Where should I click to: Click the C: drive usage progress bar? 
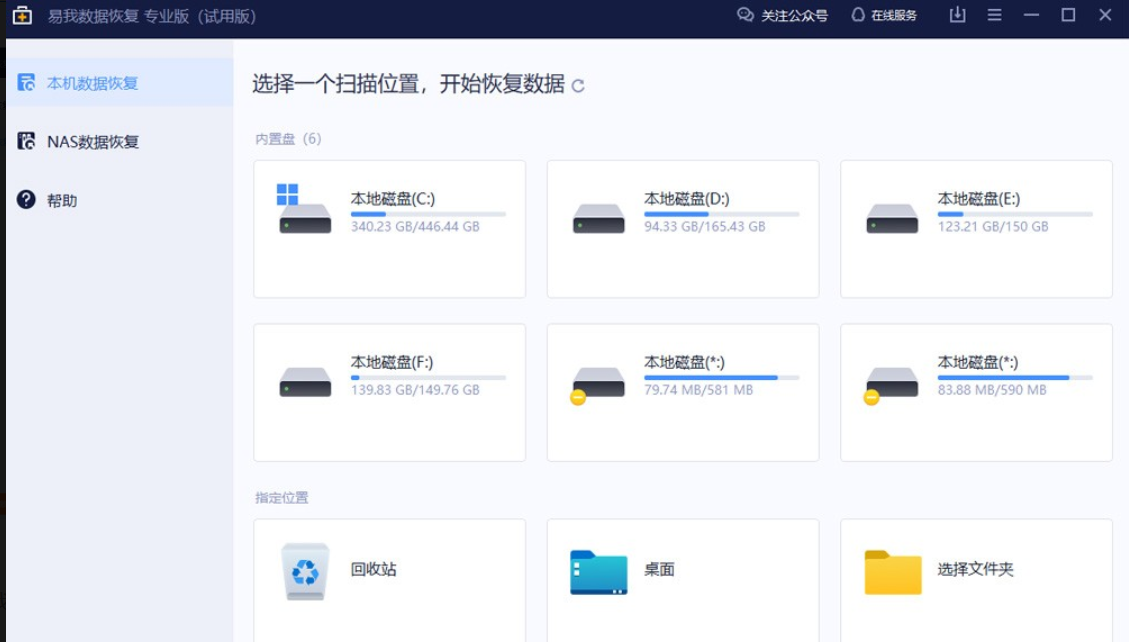[x=428, y=214]
